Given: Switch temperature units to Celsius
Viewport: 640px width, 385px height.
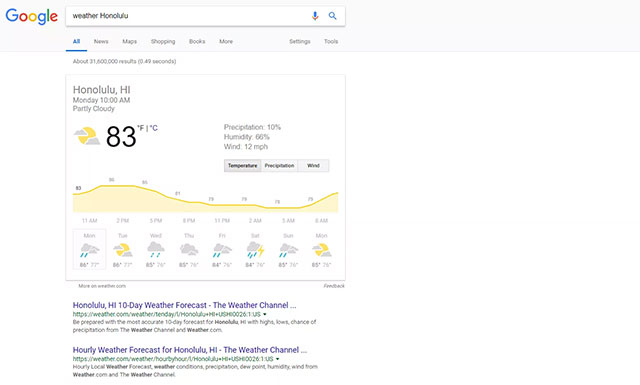Looking at the screenshot, I should [154, 128].
